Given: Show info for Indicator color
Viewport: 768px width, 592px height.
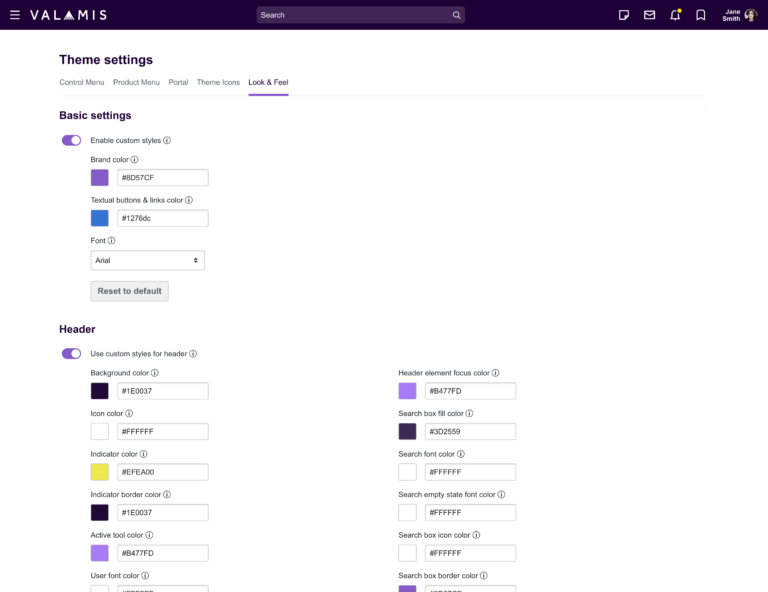Looking at the screenshot, I should click(144, 454).
